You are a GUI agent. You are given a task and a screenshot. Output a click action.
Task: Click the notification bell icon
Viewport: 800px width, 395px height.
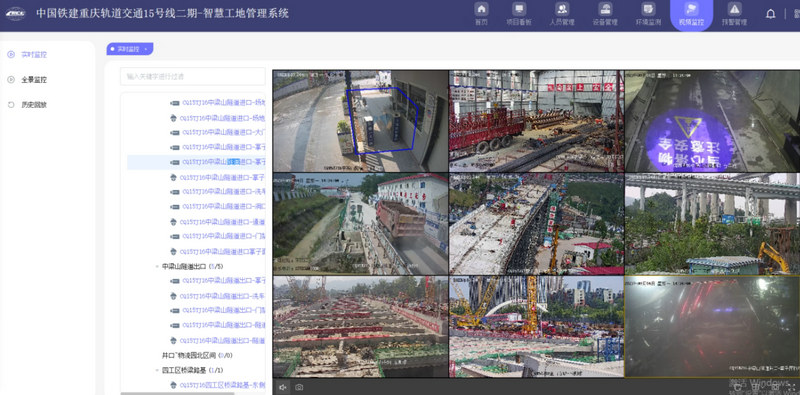coord(770,14)
